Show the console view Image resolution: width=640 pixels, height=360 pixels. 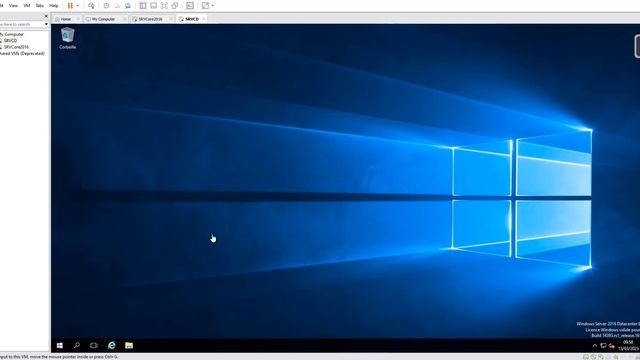point(190,6)
